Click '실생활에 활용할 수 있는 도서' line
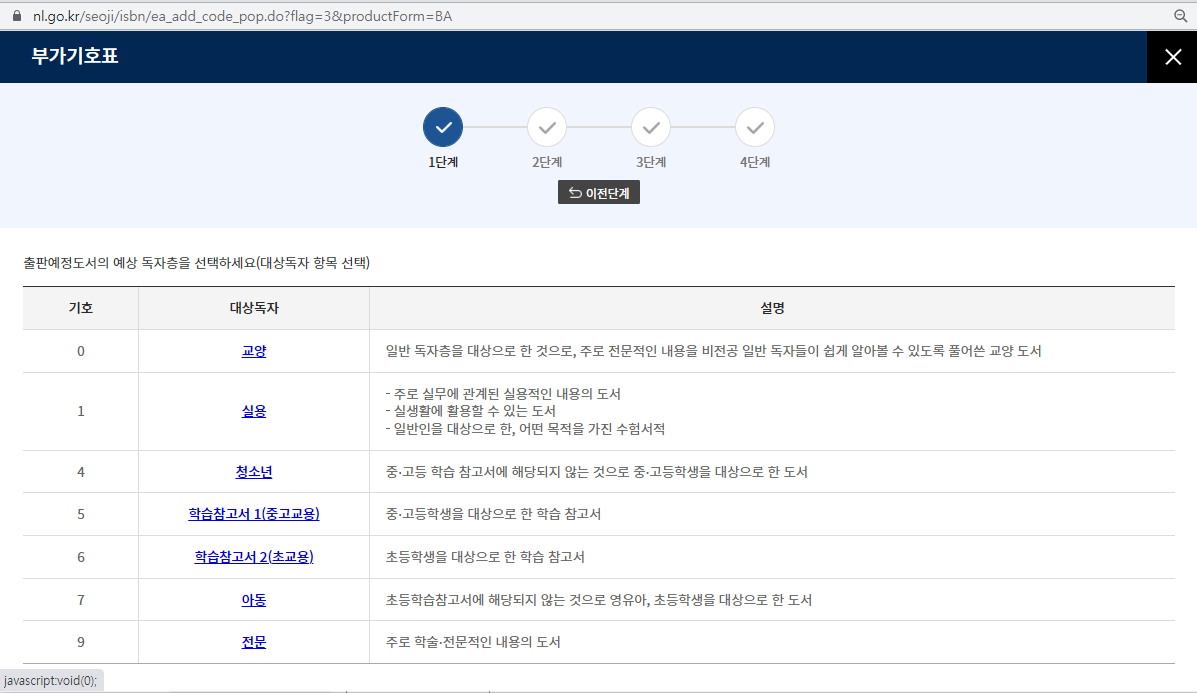This screenshot has height=693, width=1197. click(x=470, y=411)
